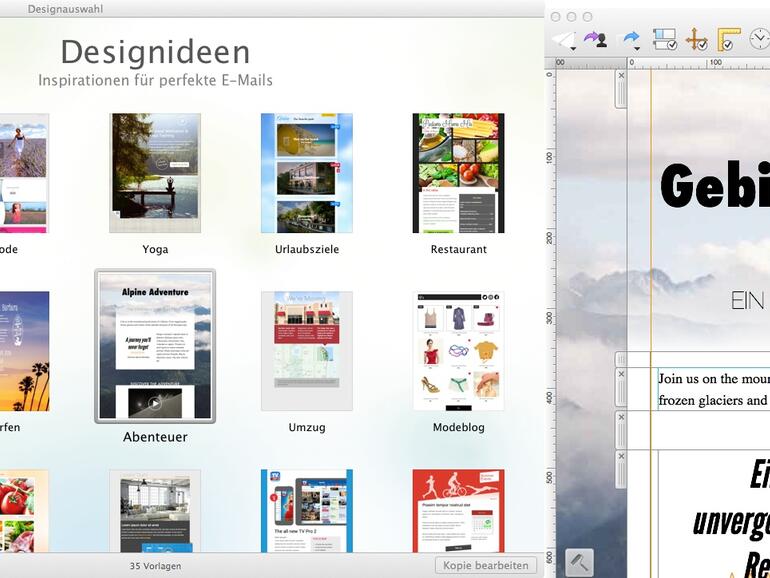This screenshot has height=578, width=770.
Task: Click the Inspirationen für perfekte E-Mails subtitle
Action: tap(155, 80)
